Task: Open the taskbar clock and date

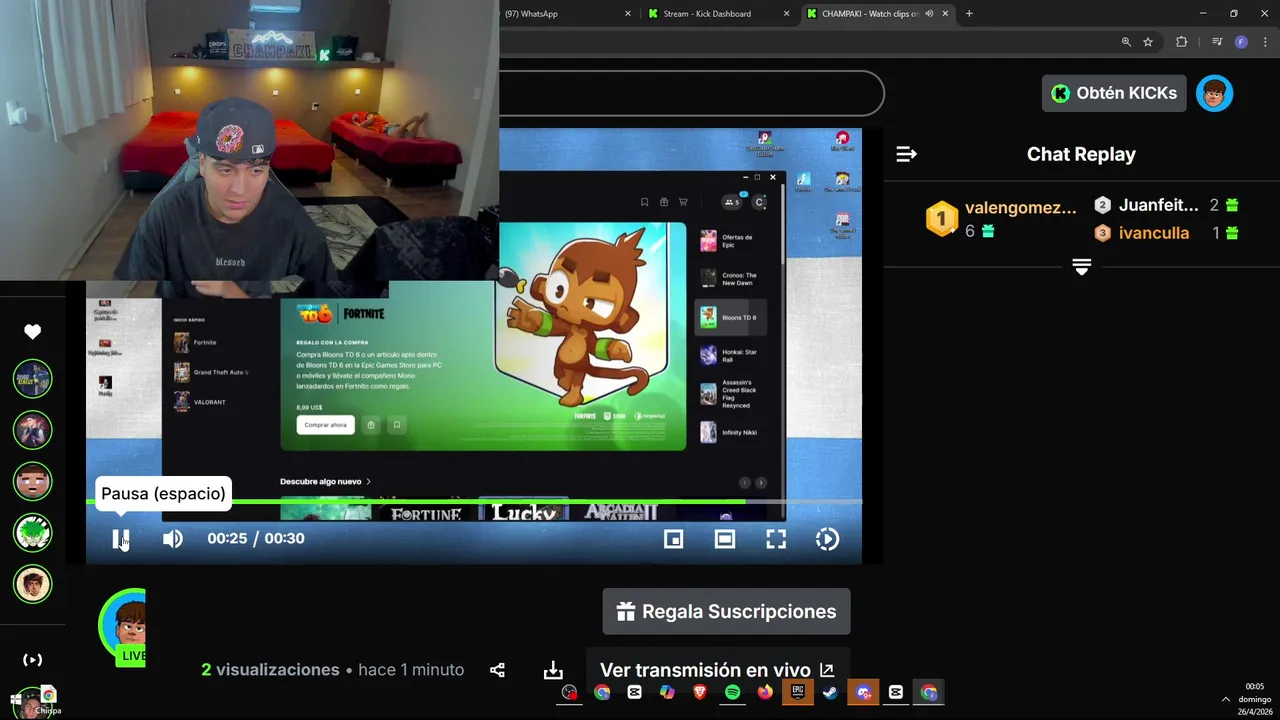Action: [x=1255, y=699]
